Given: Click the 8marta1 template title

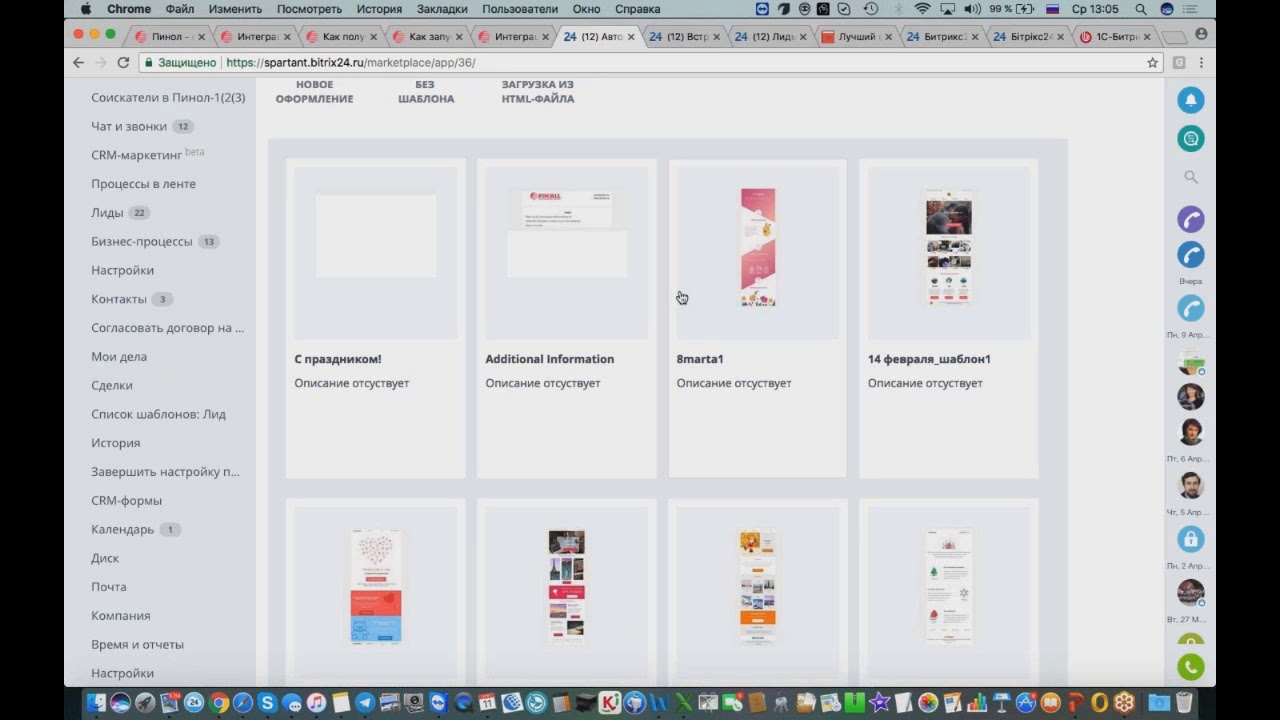Looking at the screenshot, I should coord(700,359).
